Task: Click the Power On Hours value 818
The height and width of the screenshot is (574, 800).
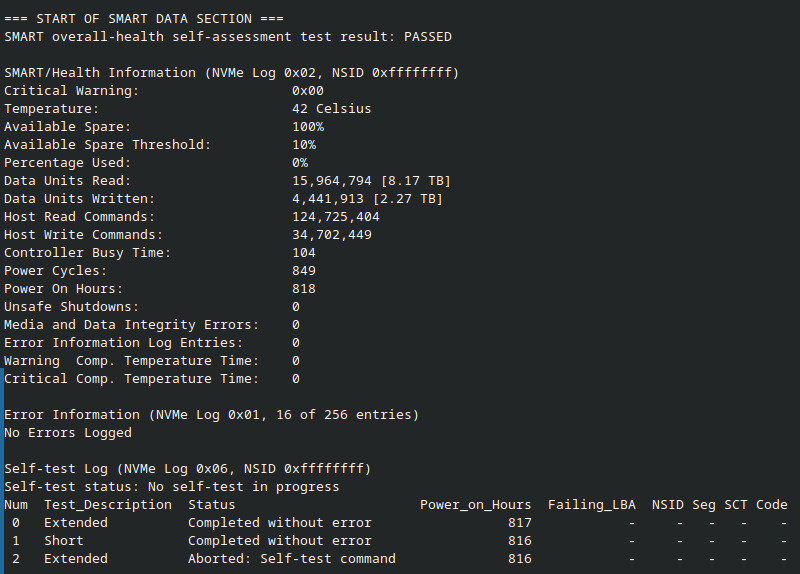Action: (x=304, y=289)
